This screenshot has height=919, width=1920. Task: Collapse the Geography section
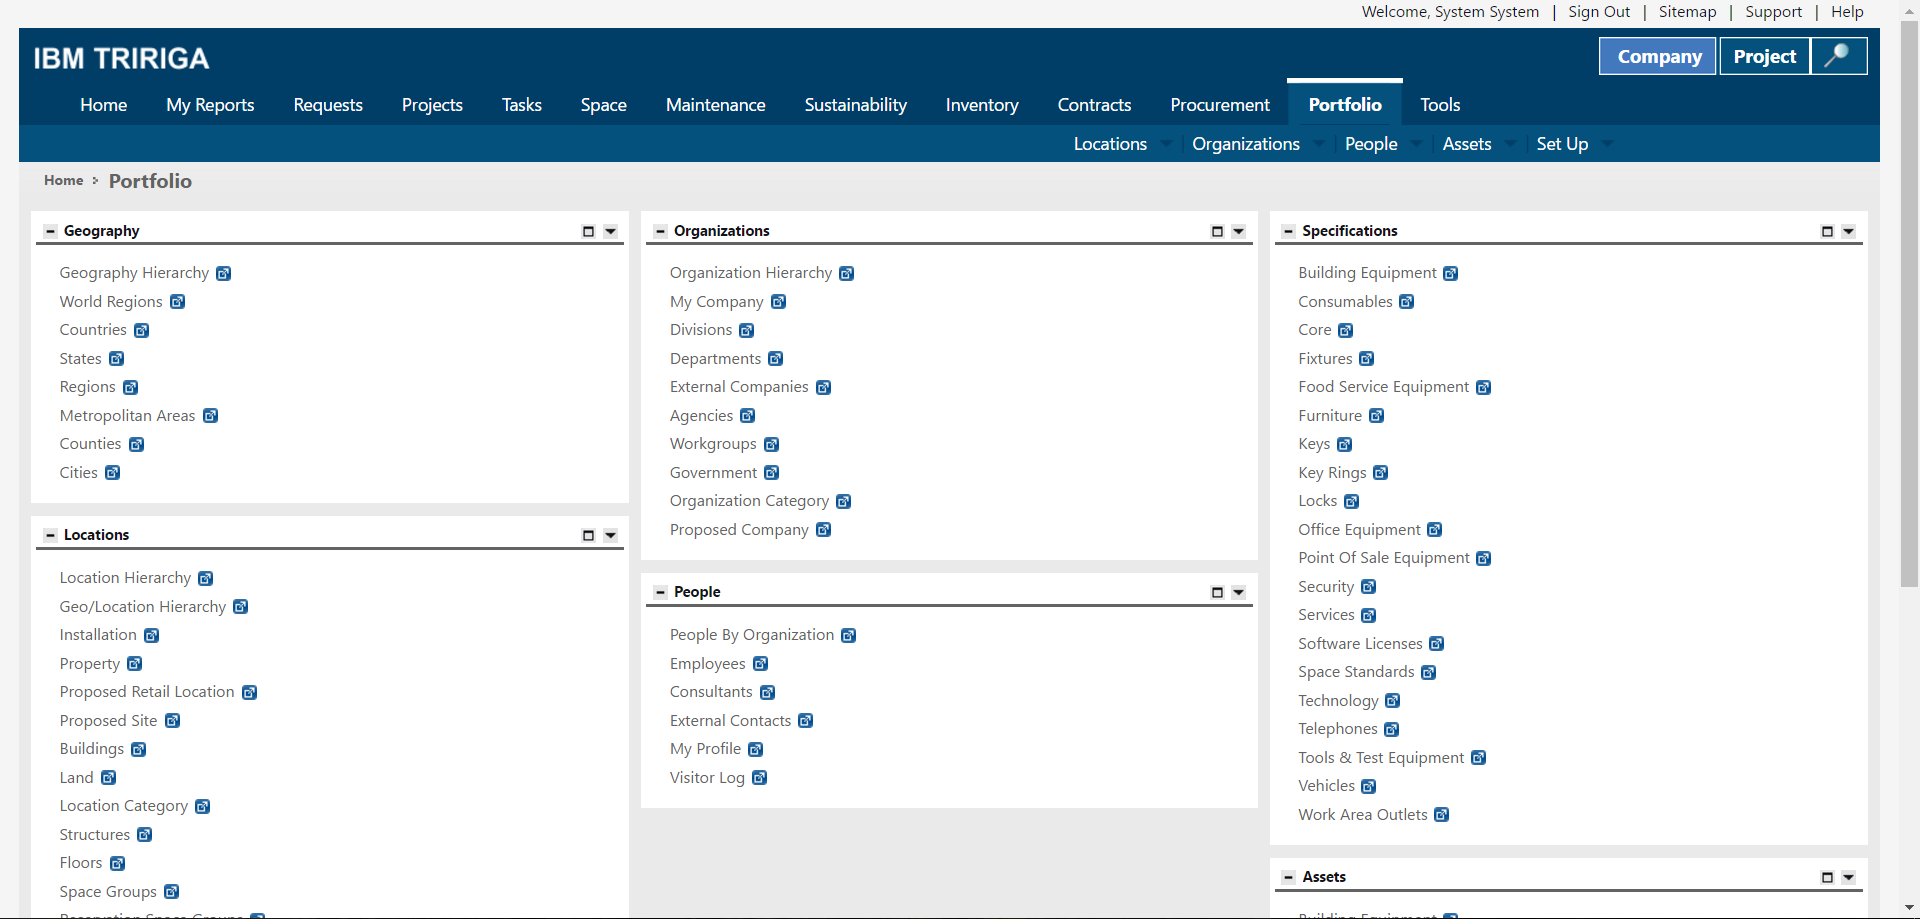(50, 232)
